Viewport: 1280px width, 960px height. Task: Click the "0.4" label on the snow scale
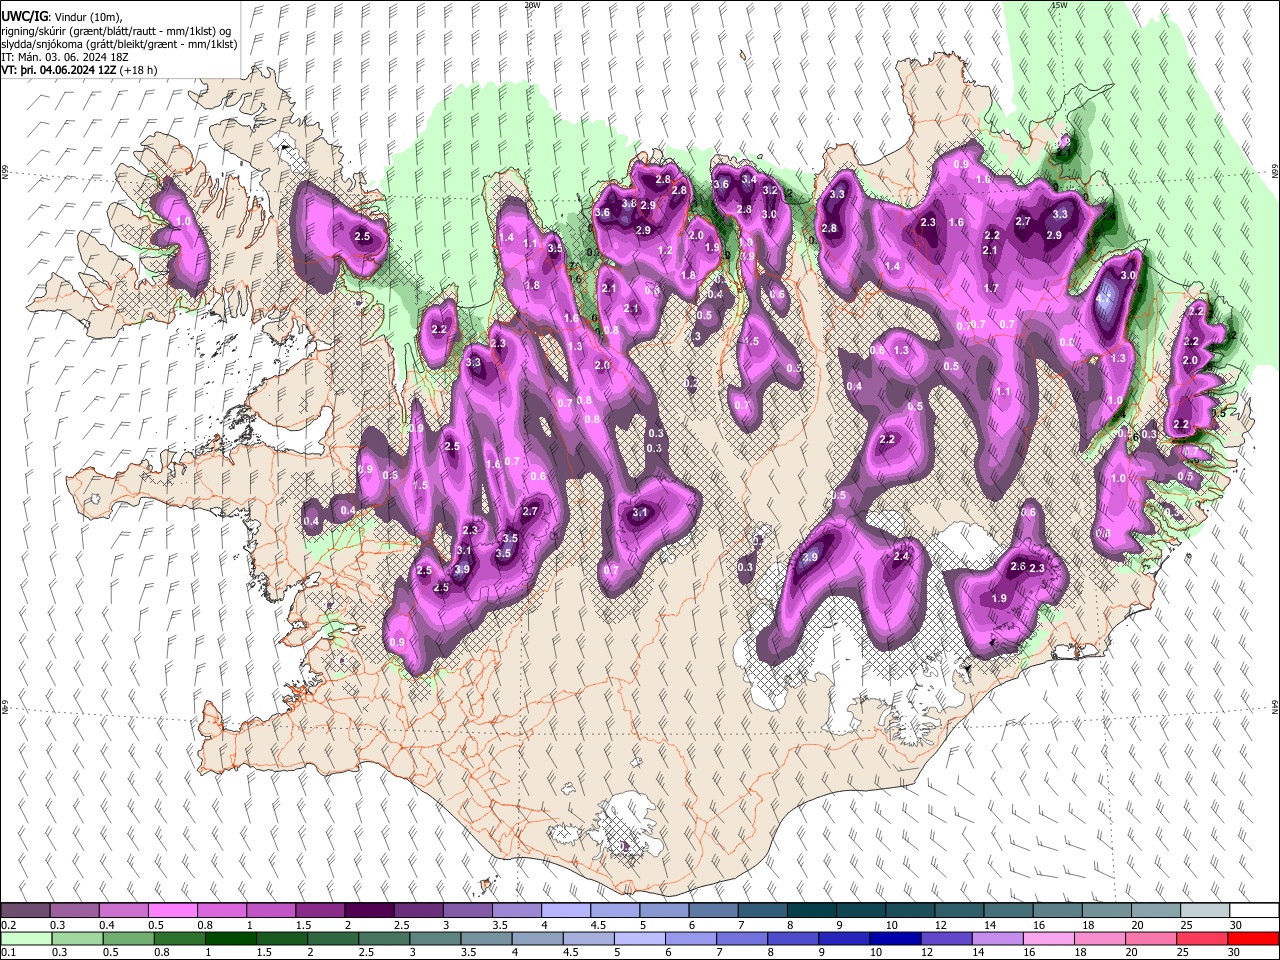106,925
